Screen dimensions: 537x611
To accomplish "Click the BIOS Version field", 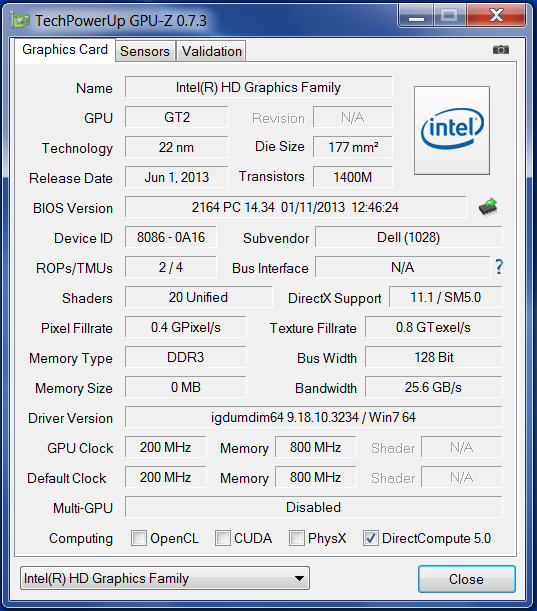I will 295,207.
